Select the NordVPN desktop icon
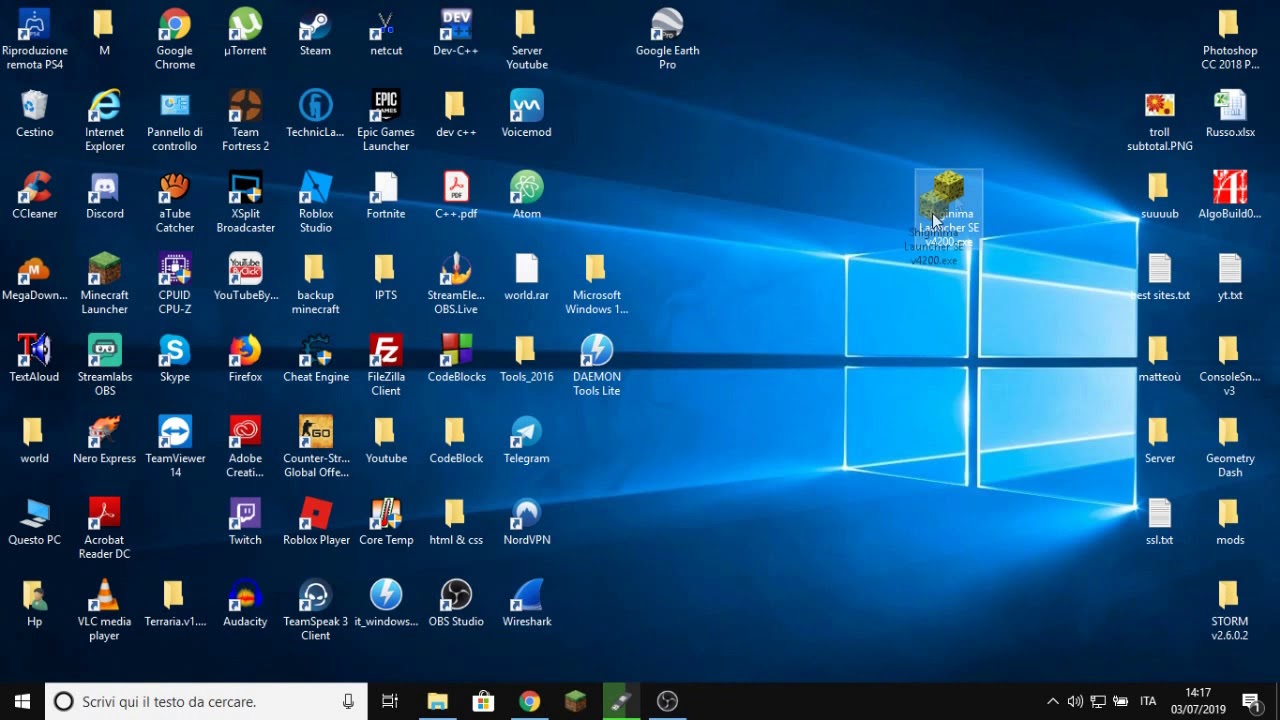The height and width of the screenshot is (720, 1280). pyautogui.click(x=526, y=522)
